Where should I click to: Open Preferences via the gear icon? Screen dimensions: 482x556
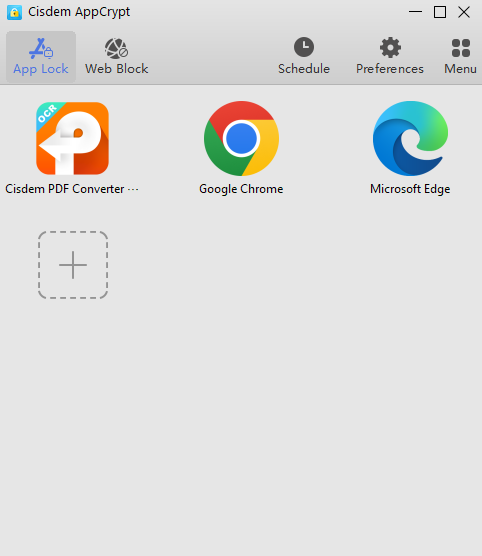coord(390,47)
